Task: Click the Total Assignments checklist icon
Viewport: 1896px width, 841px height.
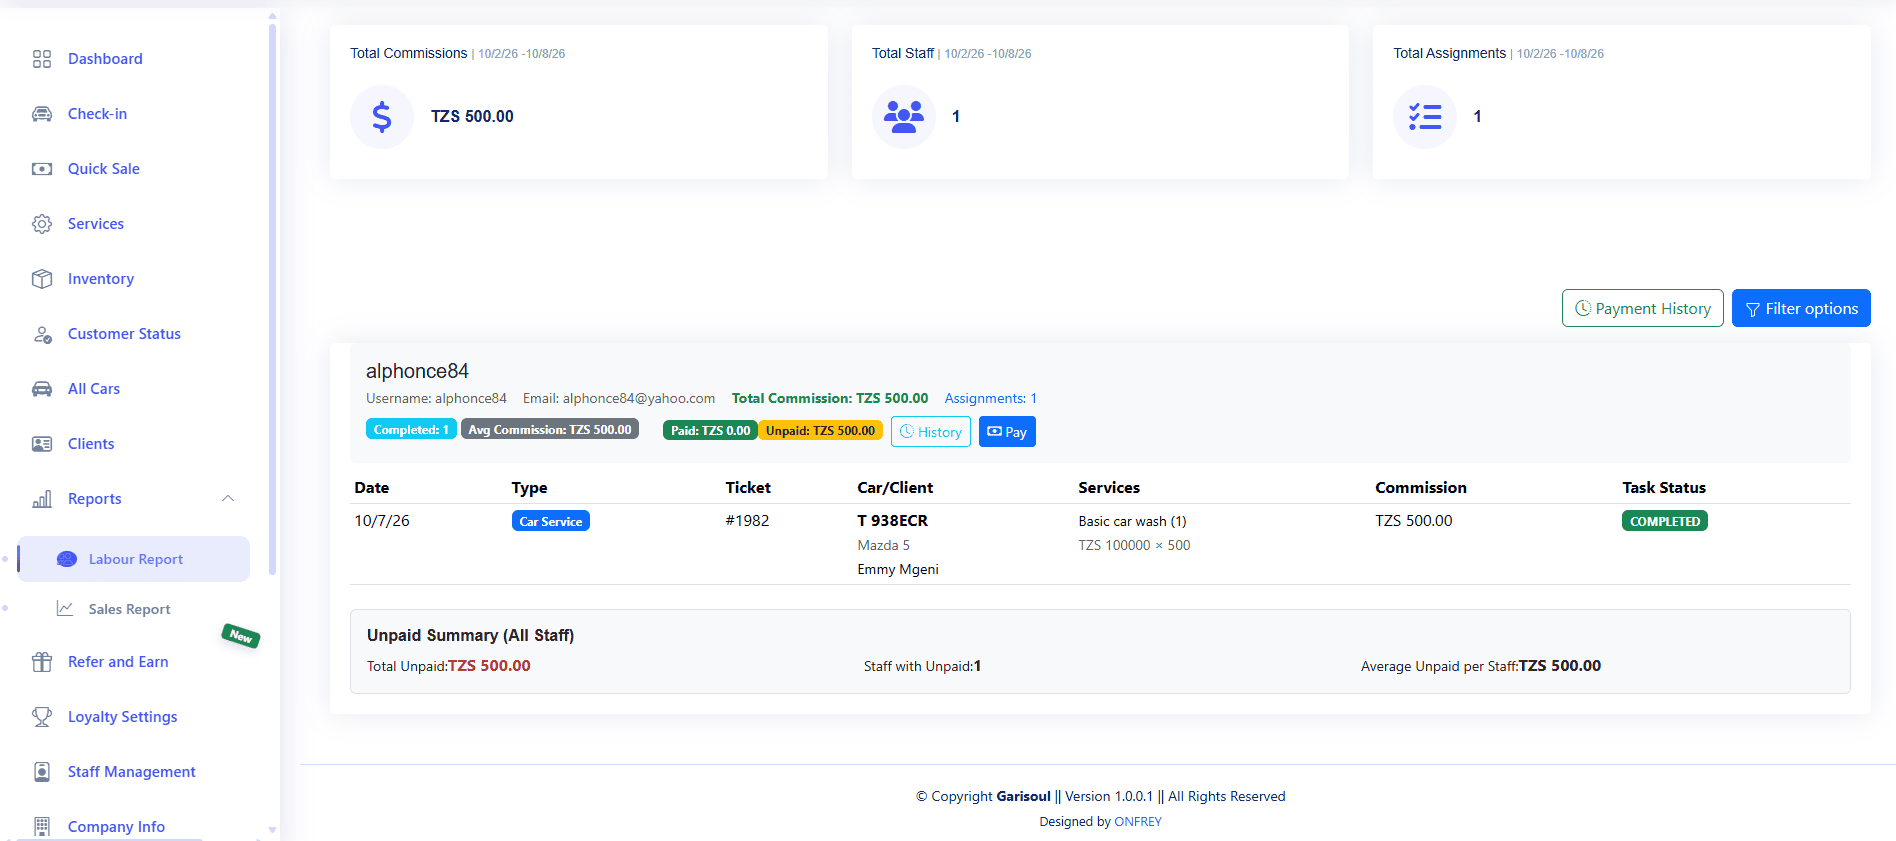Action: click(1425, 117)
